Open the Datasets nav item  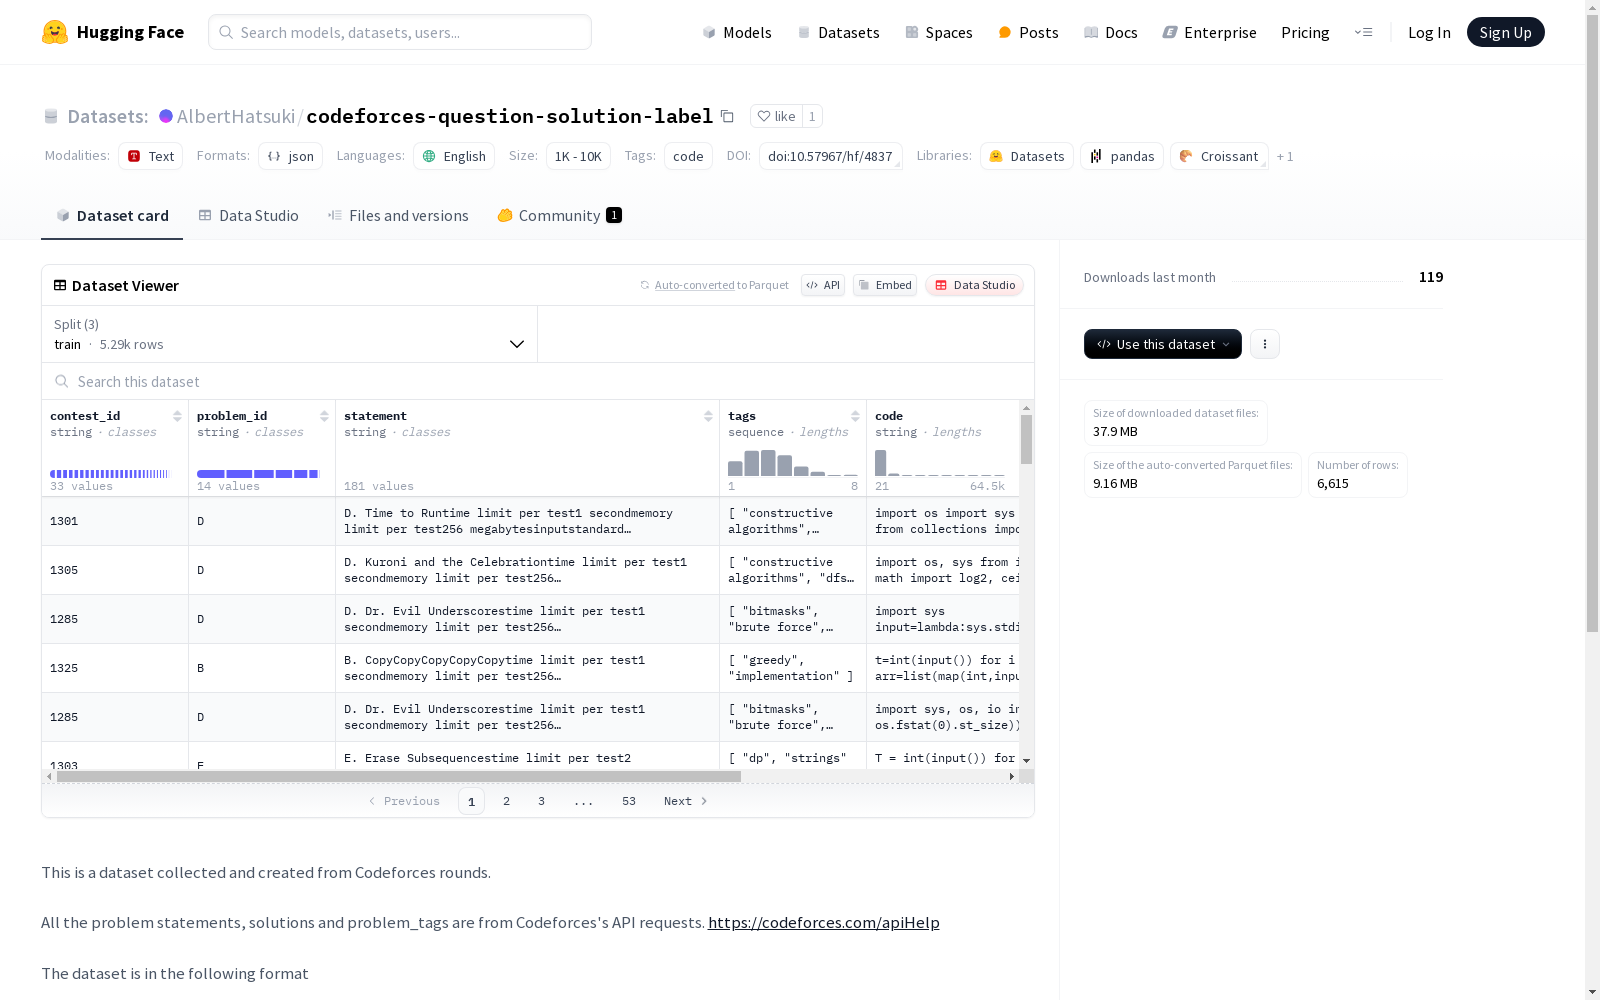pos(838,32)
